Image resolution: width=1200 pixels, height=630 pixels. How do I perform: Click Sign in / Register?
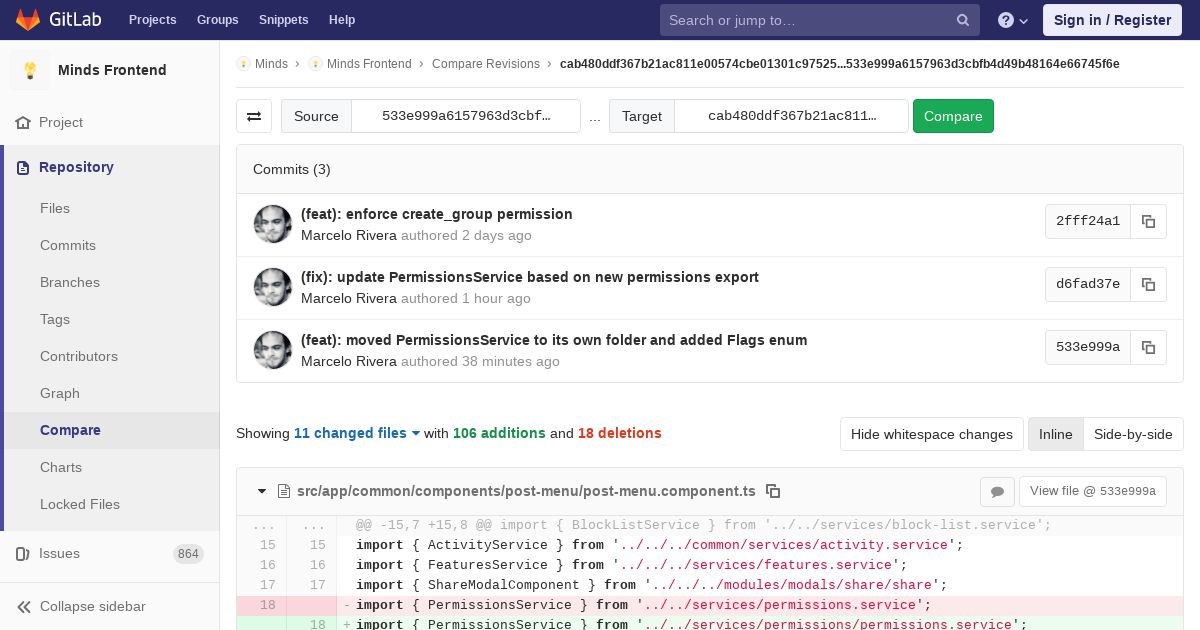coord(1112,20)
